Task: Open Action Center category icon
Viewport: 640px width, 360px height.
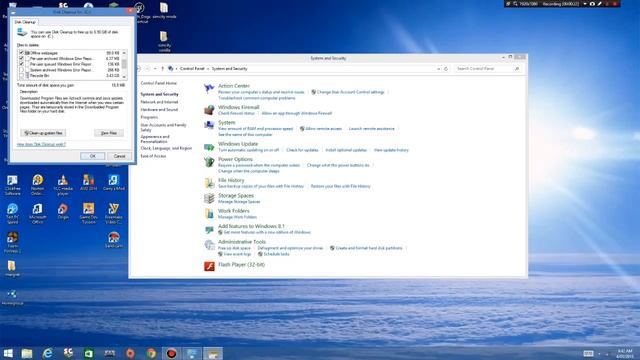Action: 209,88
